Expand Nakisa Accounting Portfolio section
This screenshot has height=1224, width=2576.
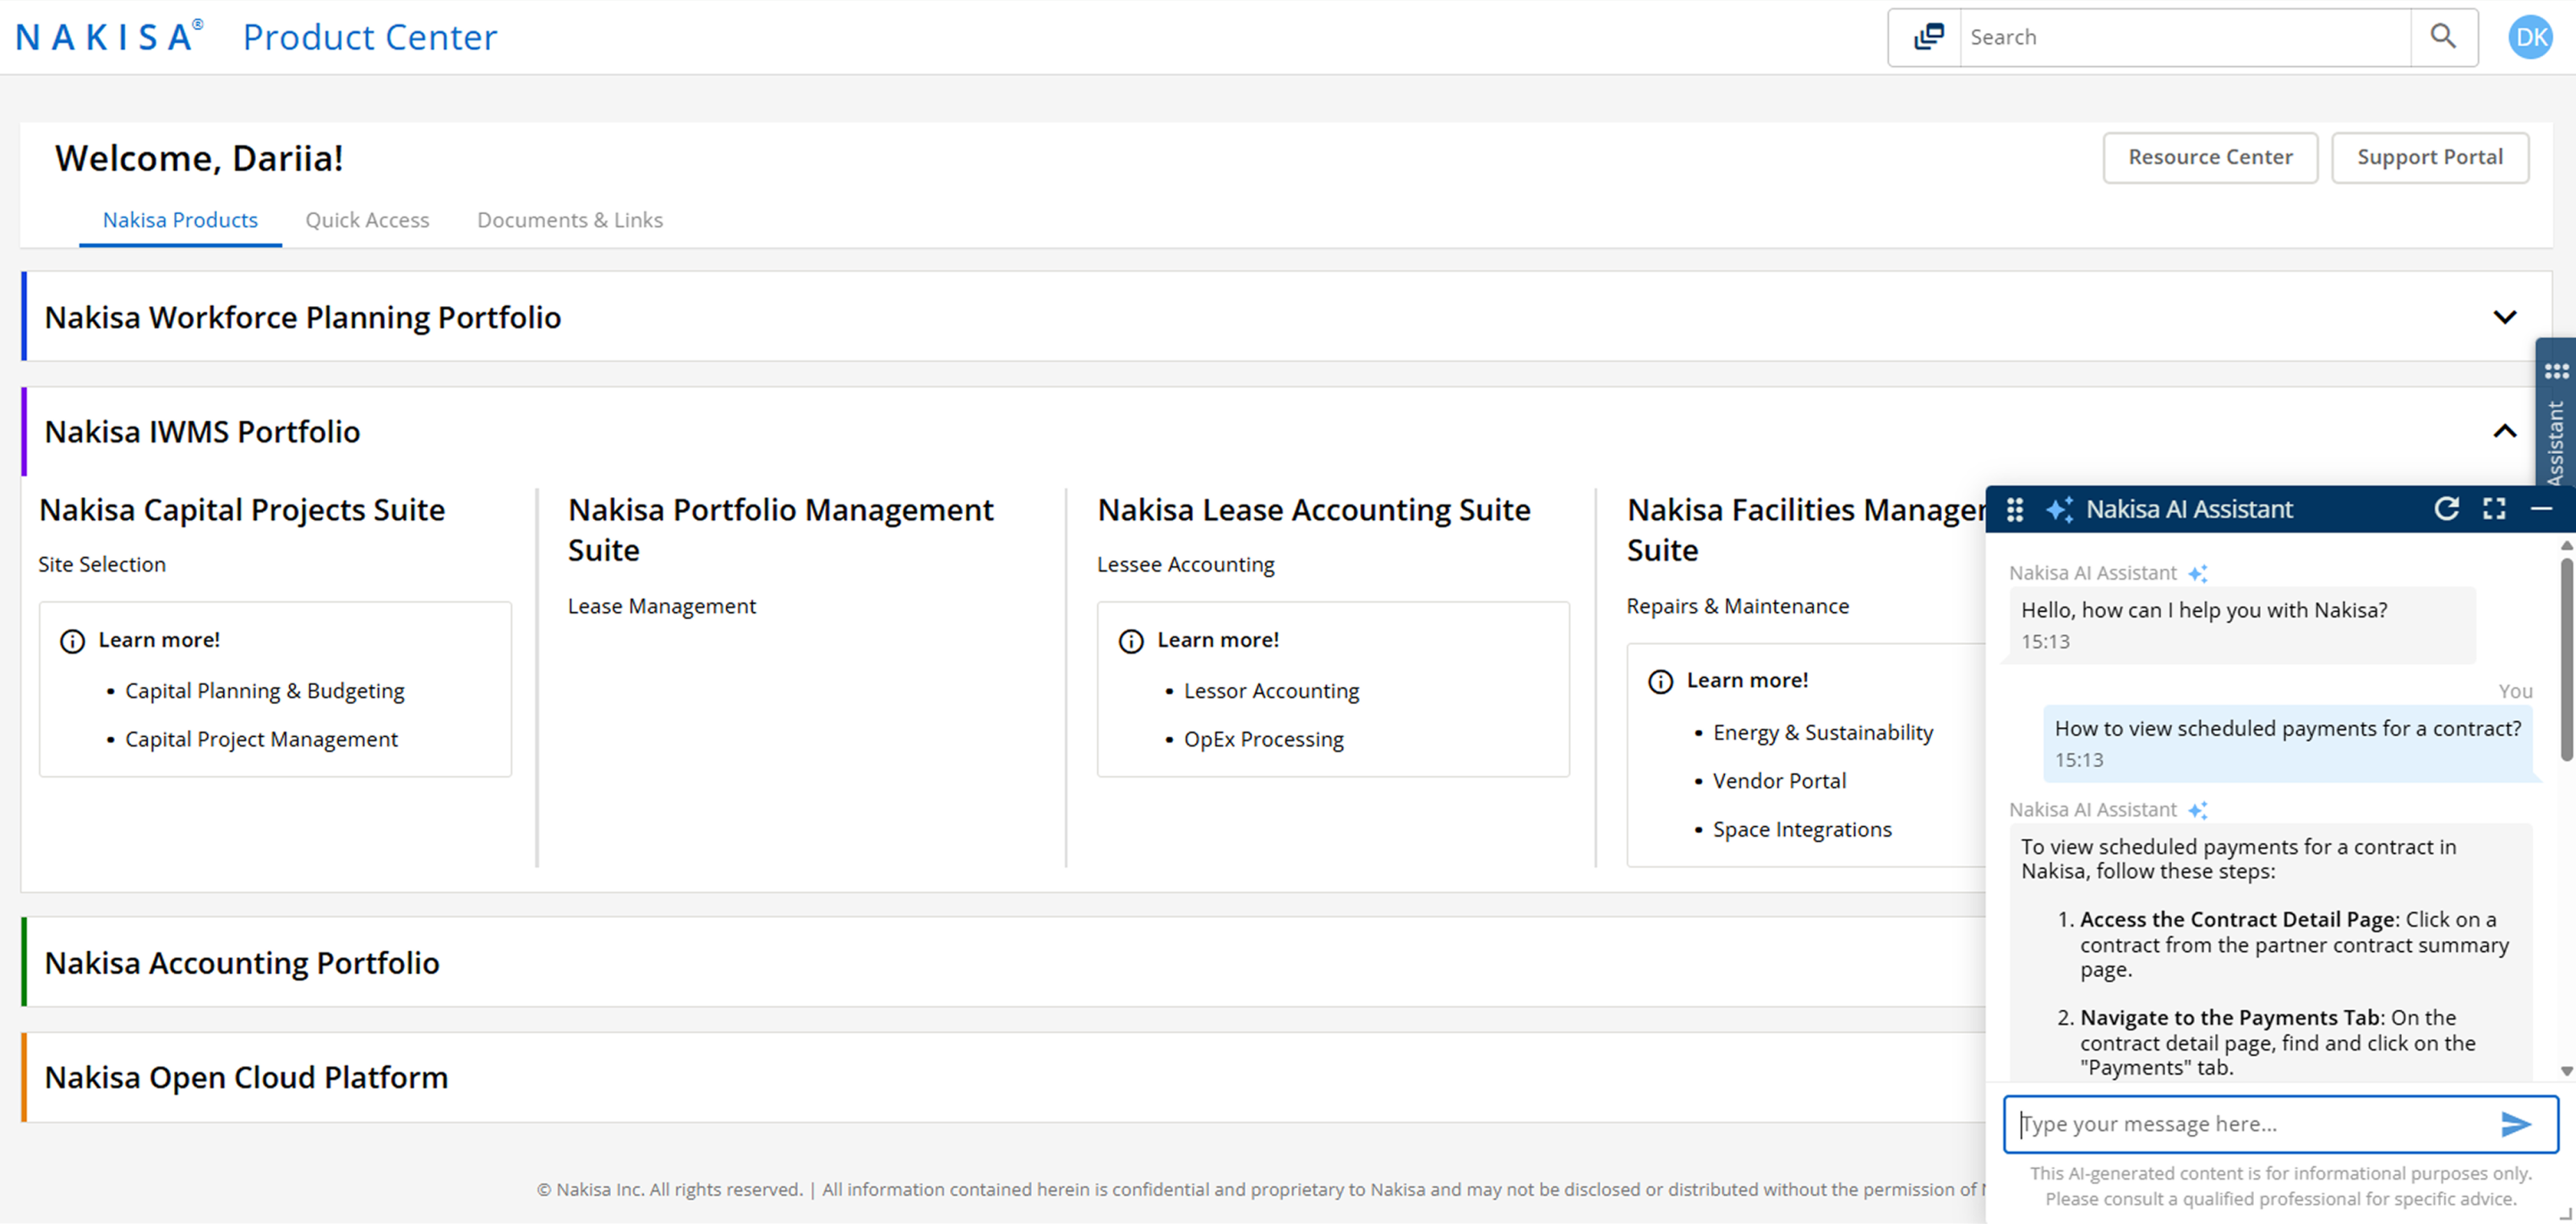(242, 963)
